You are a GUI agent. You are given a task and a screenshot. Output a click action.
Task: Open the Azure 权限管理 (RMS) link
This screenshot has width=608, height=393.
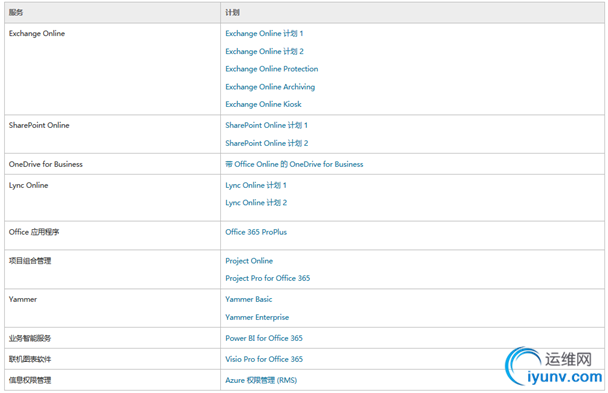[261, 380]
